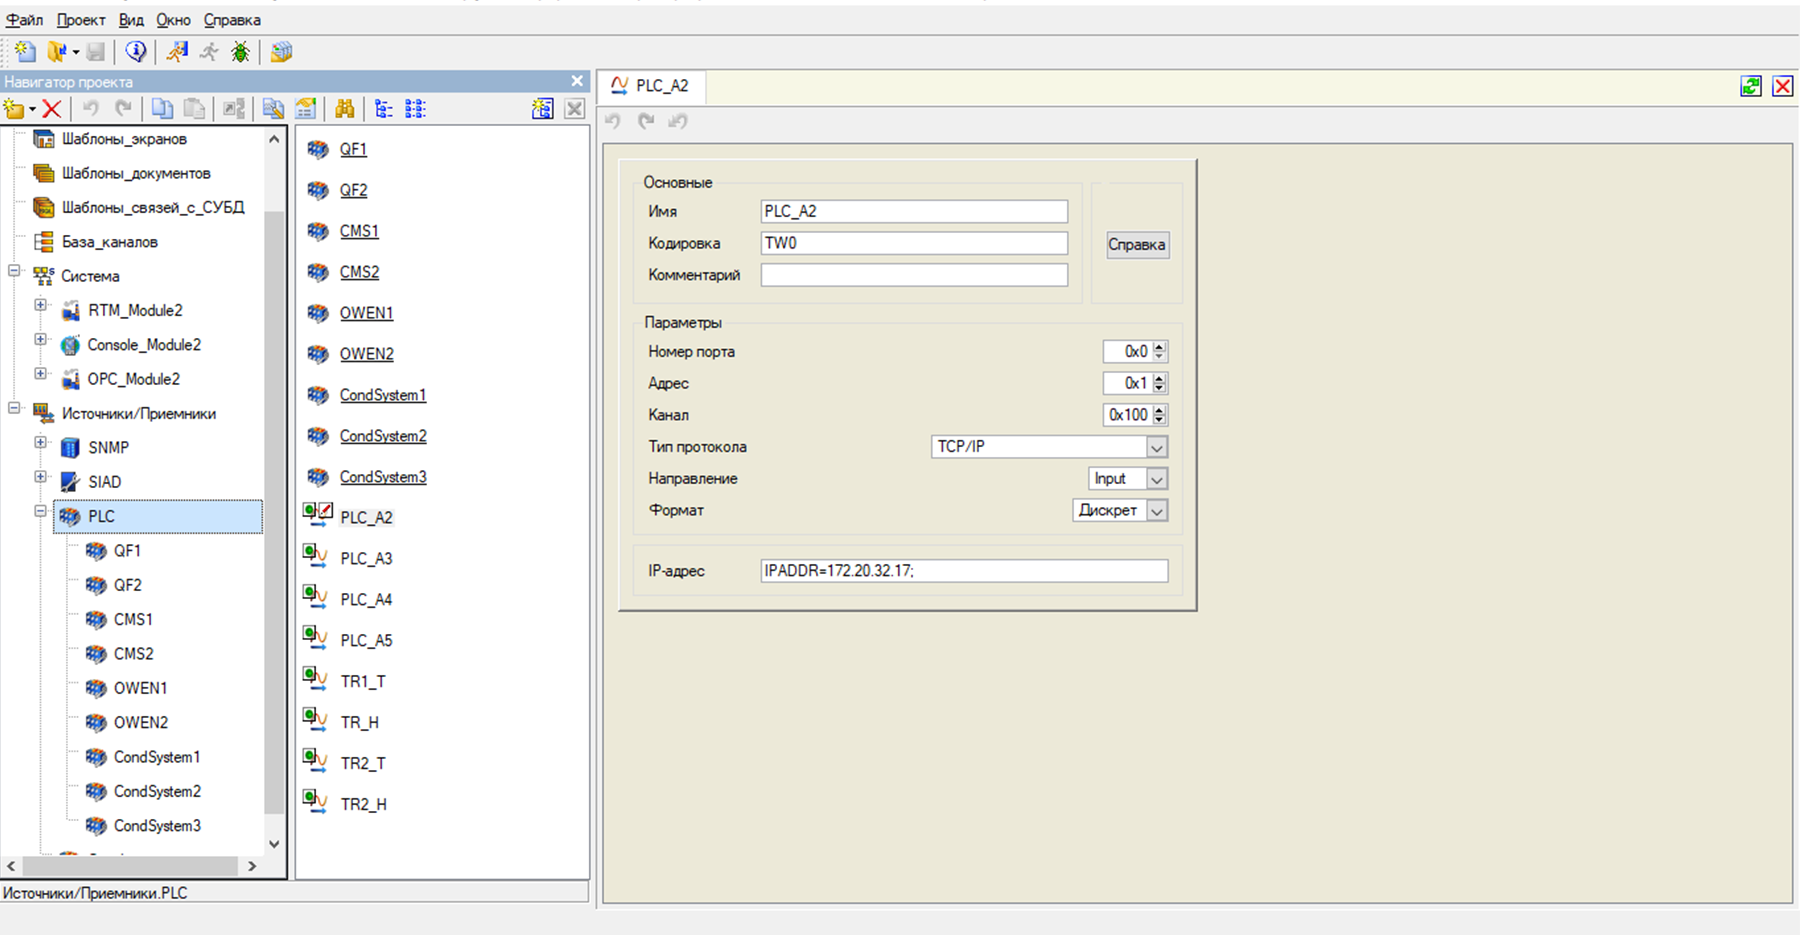
Task: Click the Комментарий input field
Action: [914, 275]
